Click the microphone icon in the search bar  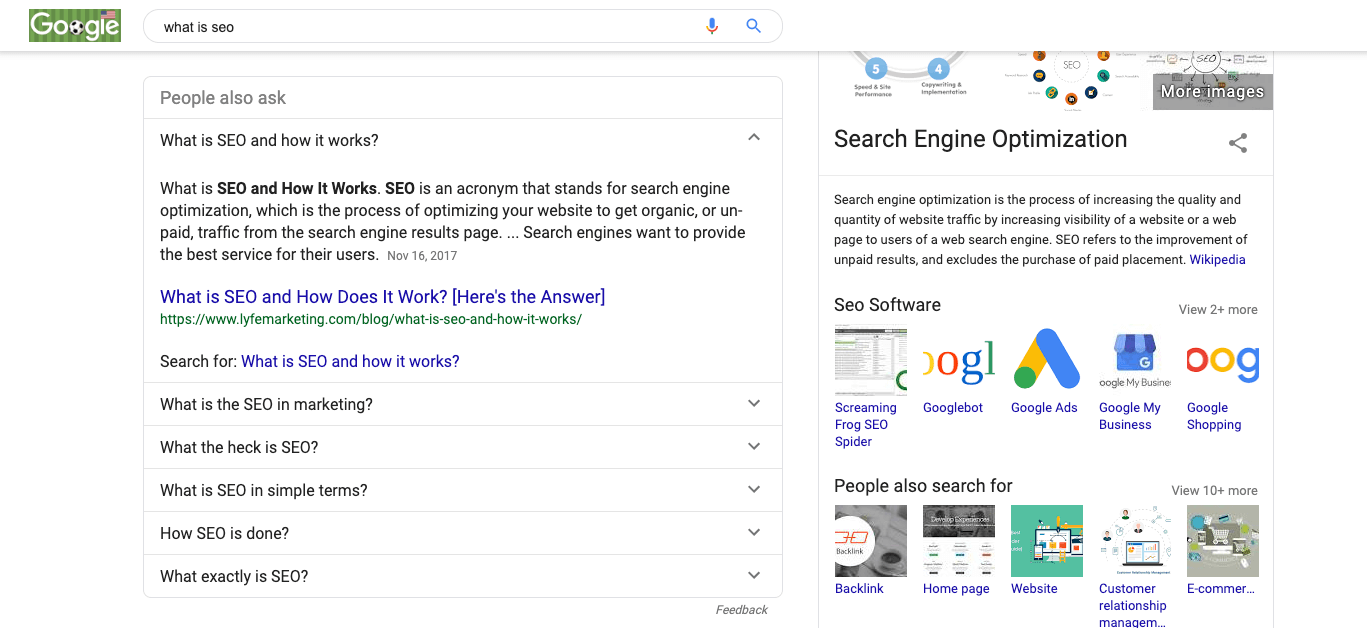coord(712,26)
